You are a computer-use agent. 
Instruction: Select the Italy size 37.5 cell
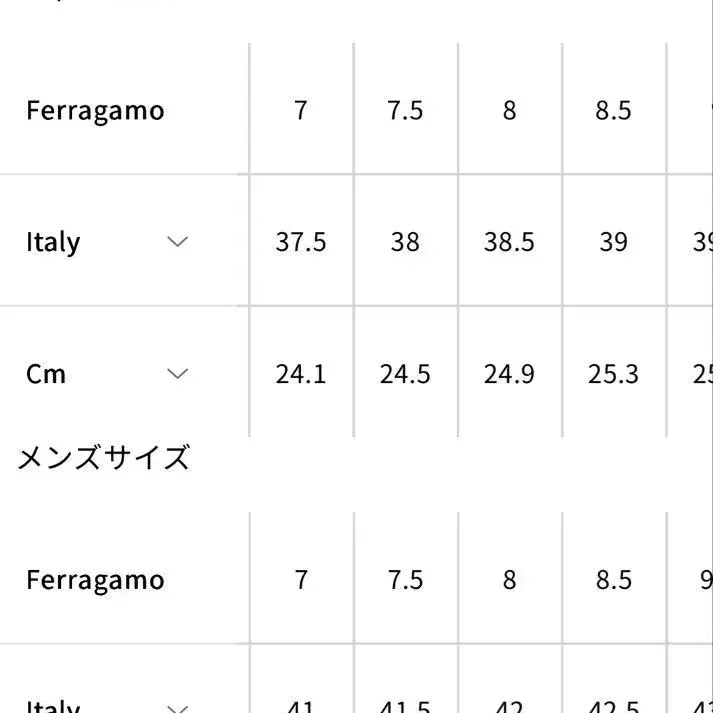click(x=301, y=242)
